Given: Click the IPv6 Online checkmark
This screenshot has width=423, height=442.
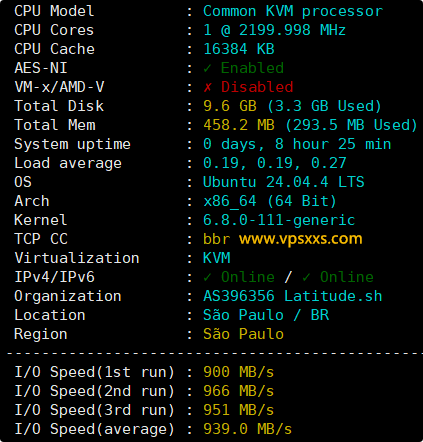Looking at the screenshot, I should [x=306, y=277].
